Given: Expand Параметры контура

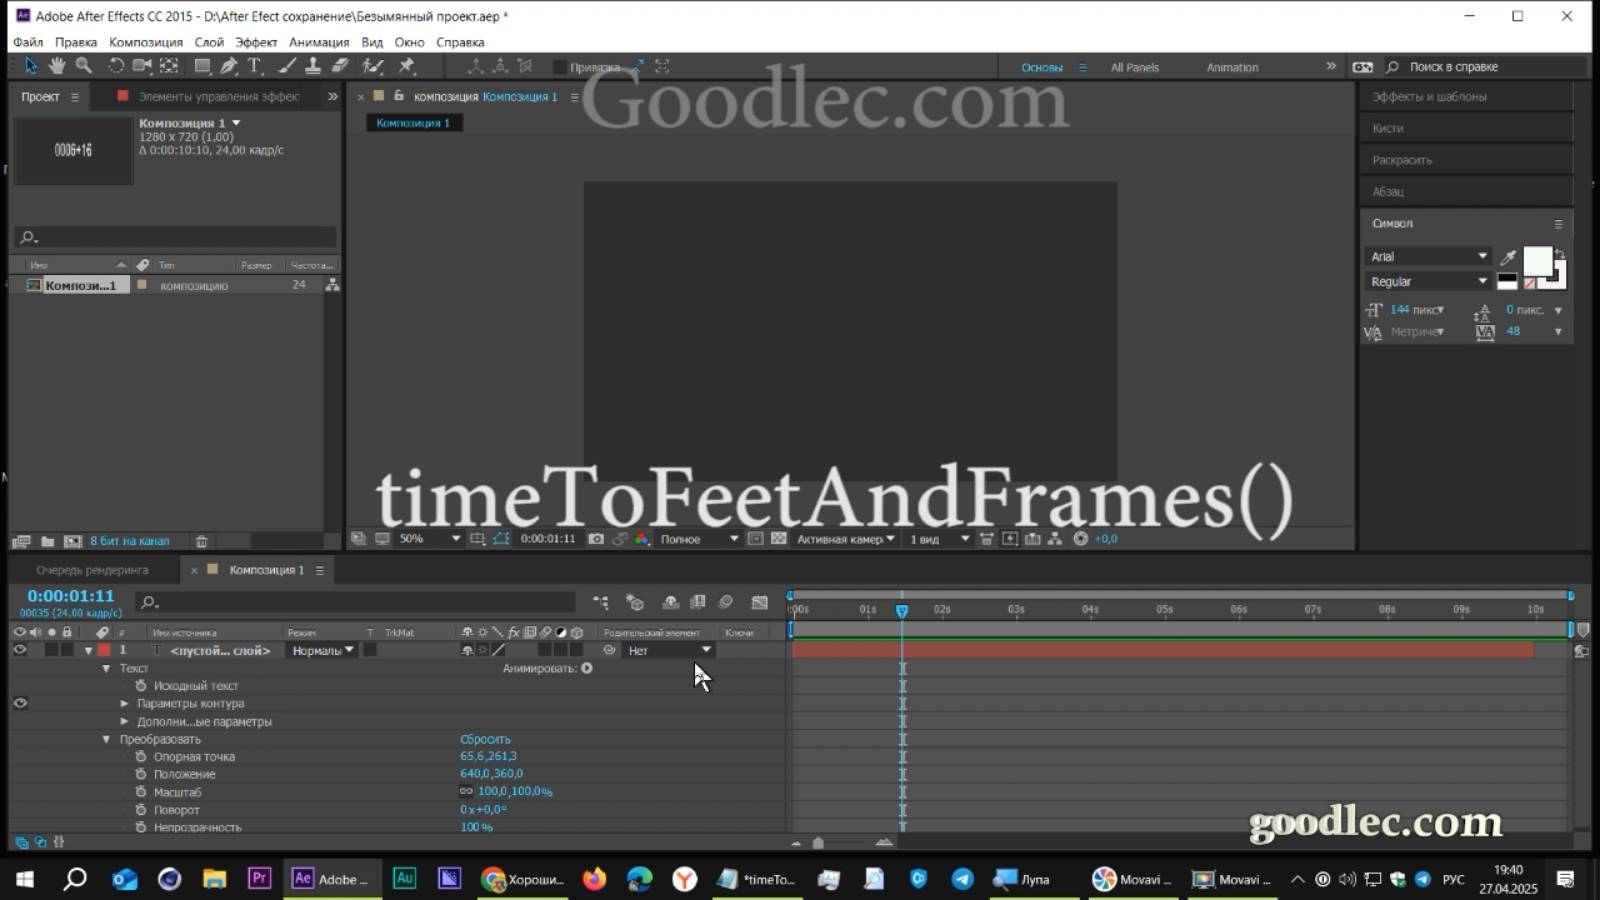Looking at the screenshot, I should pos(124,703).
